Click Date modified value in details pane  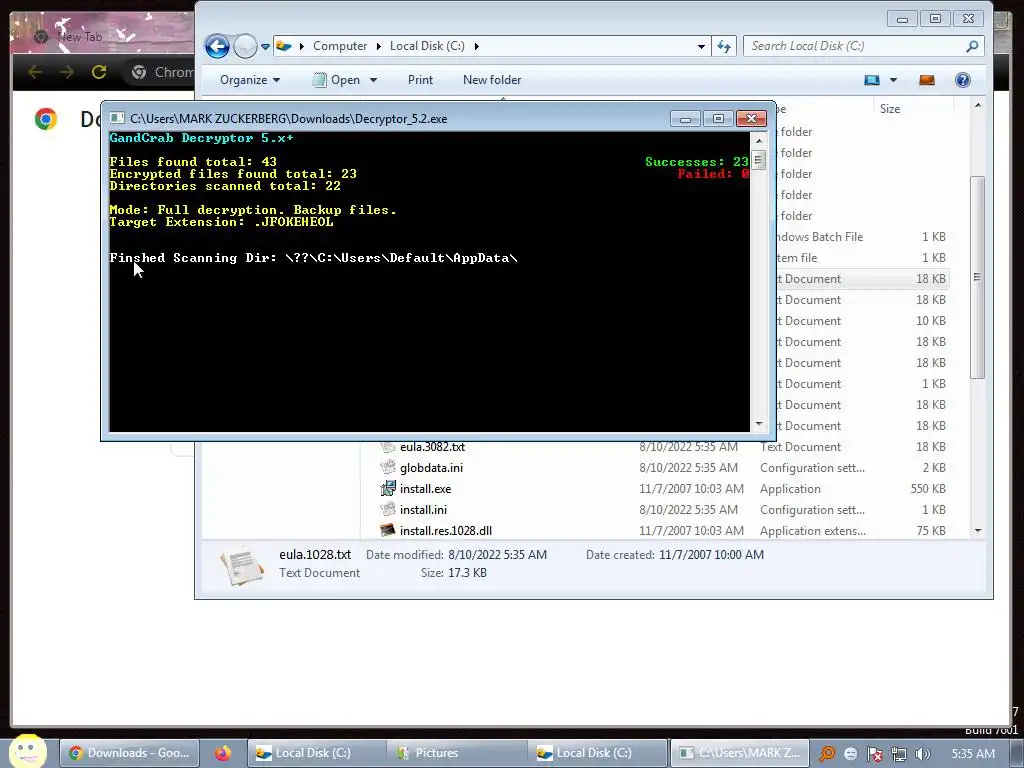pyautogui.click(x=497, y=554)
